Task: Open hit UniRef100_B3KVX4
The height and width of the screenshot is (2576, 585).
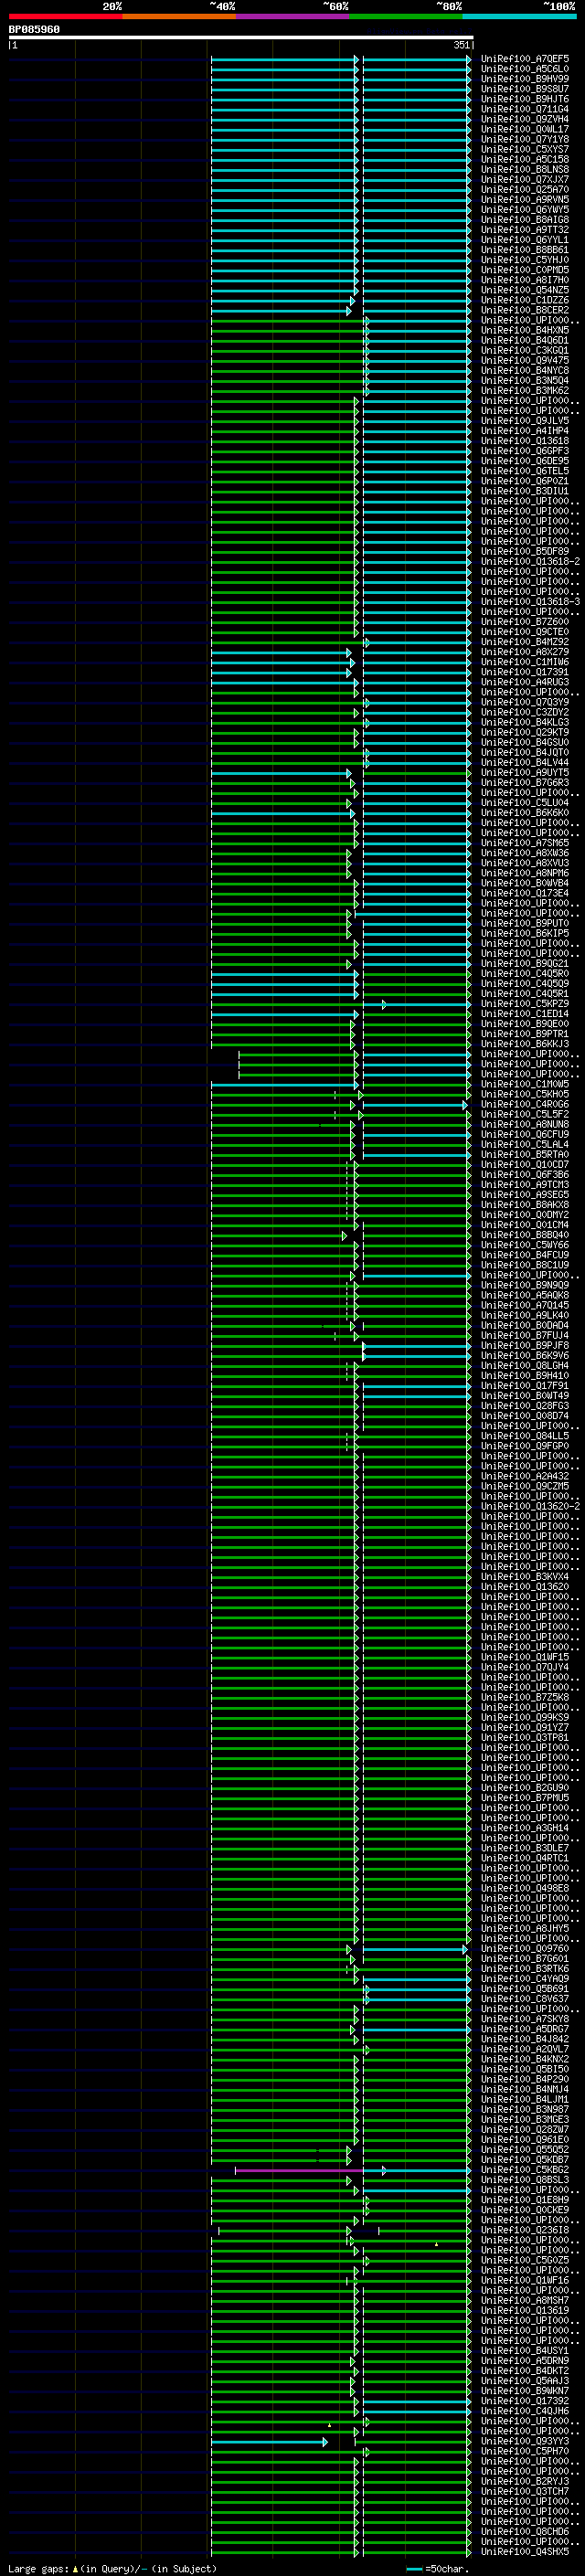Action: click(525, 1577)
